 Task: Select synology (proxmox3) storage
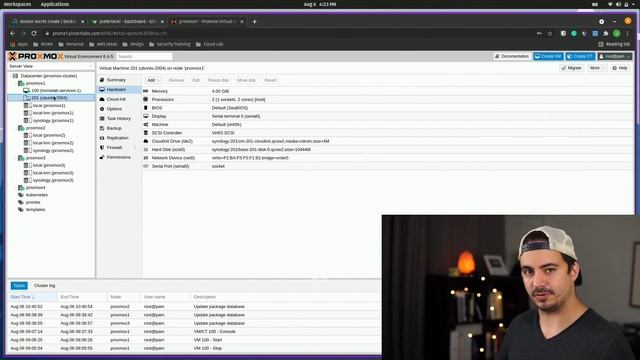53,180
